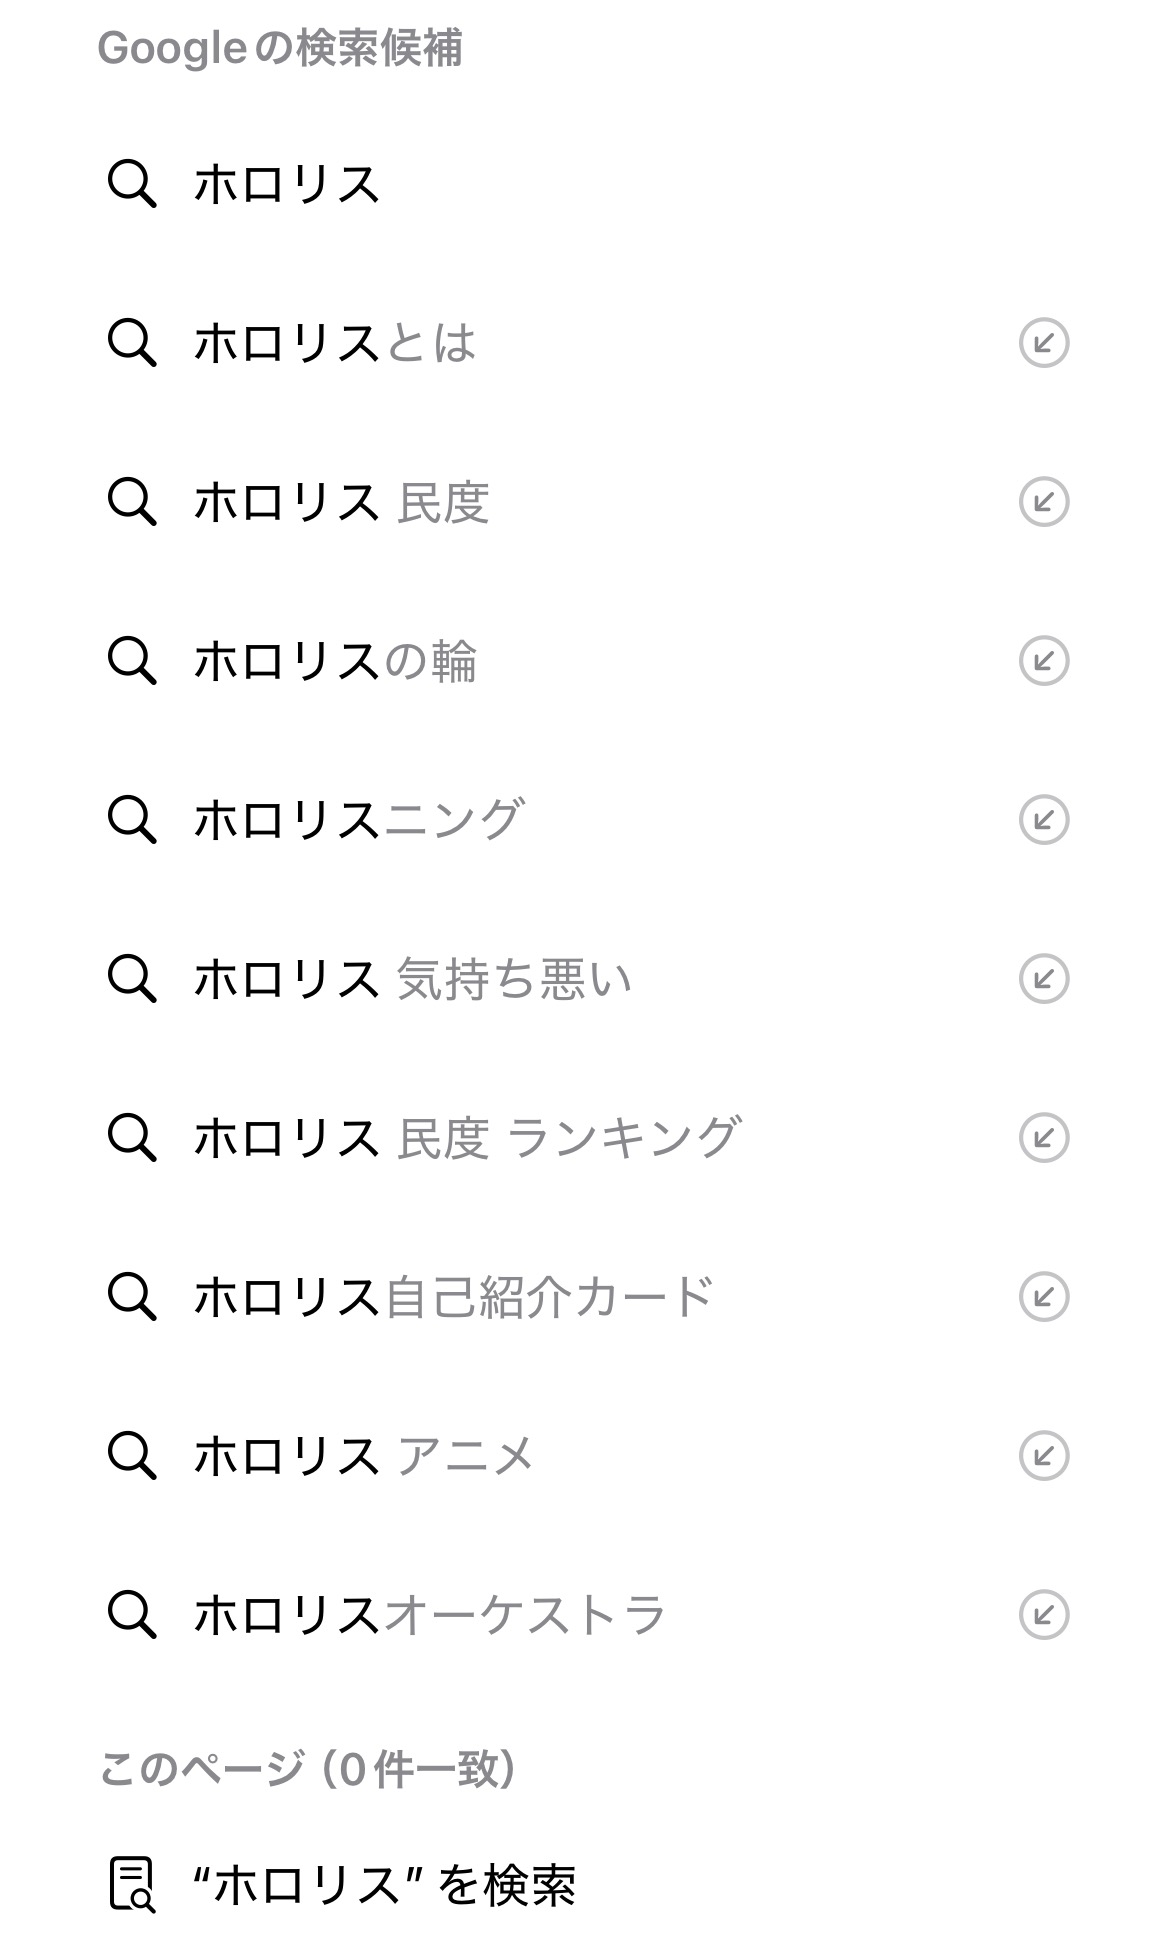
Task: Pick ホロリス 民度 ランキング suggestion
Action: click(x=467, y=1138)
